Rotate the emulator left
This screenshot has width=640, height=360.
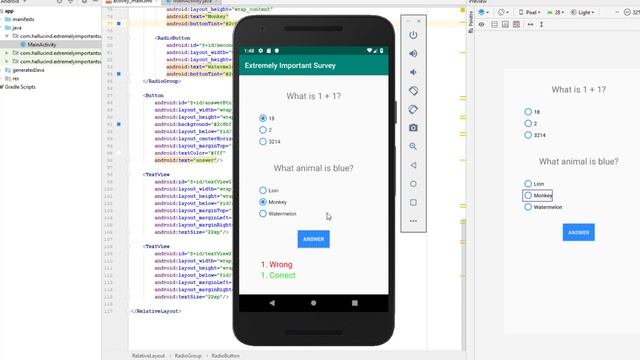click(x=413, y=91)
